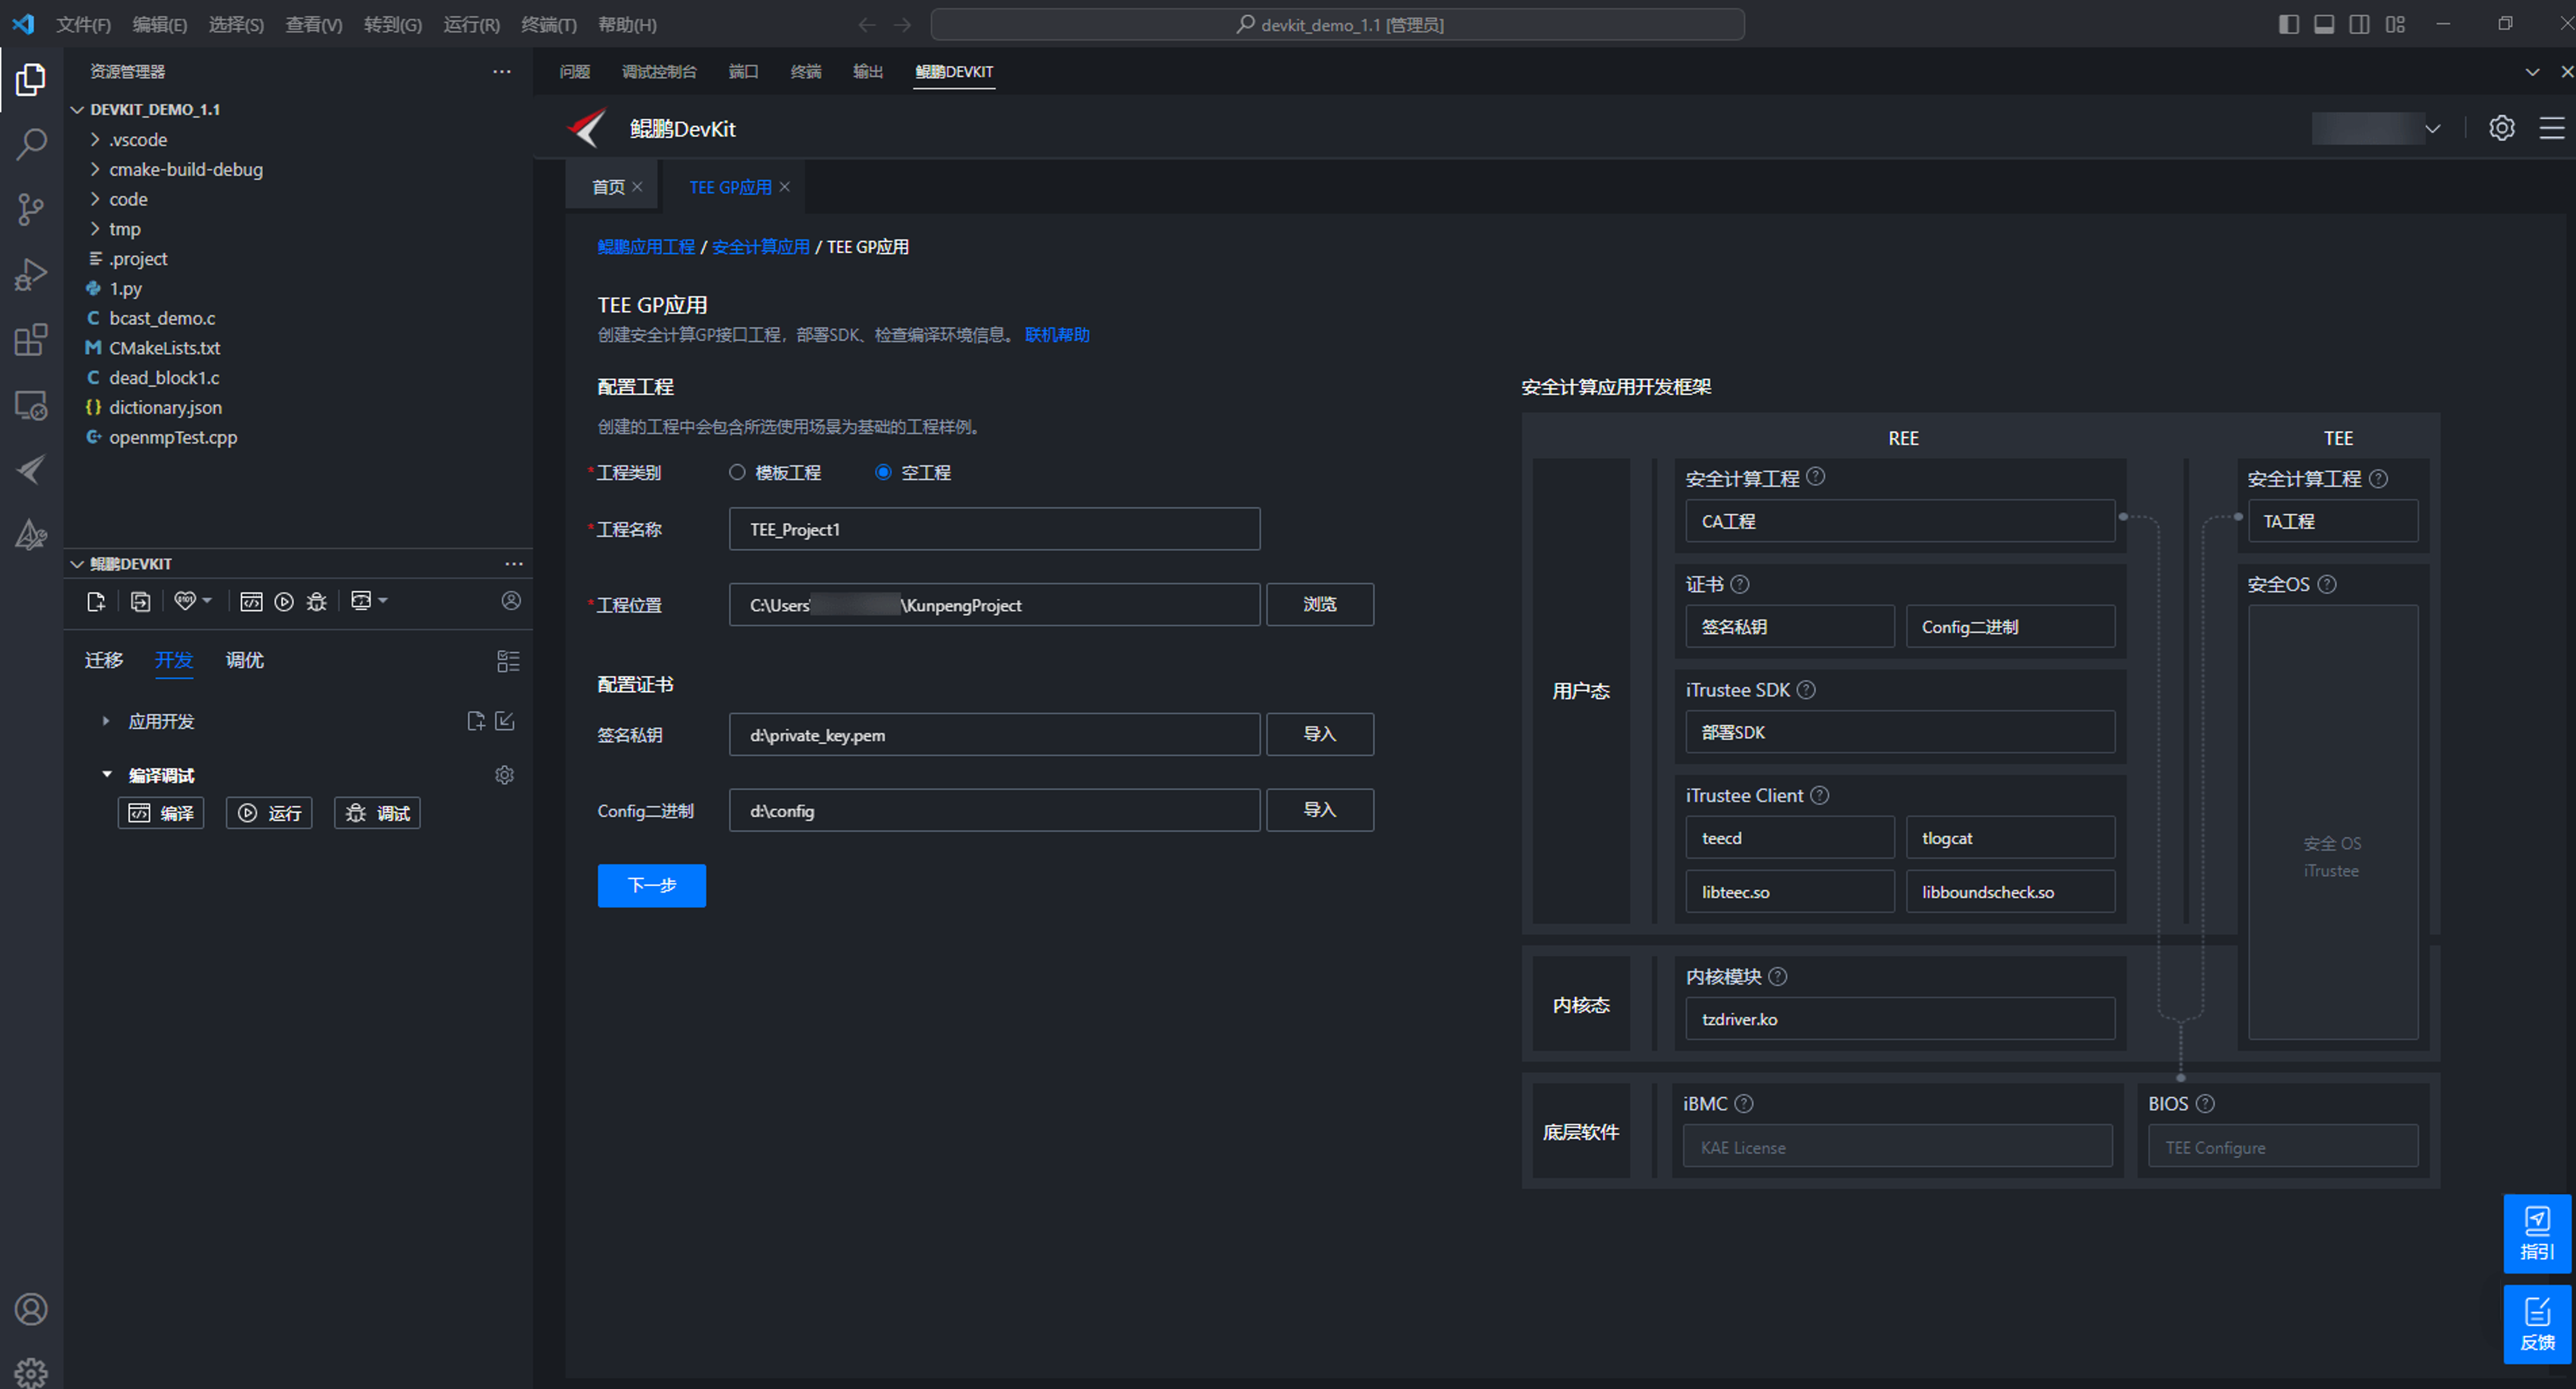Select the 空工程 radio button
The height and width of the screenshot is (1389, 2576).
883,472
